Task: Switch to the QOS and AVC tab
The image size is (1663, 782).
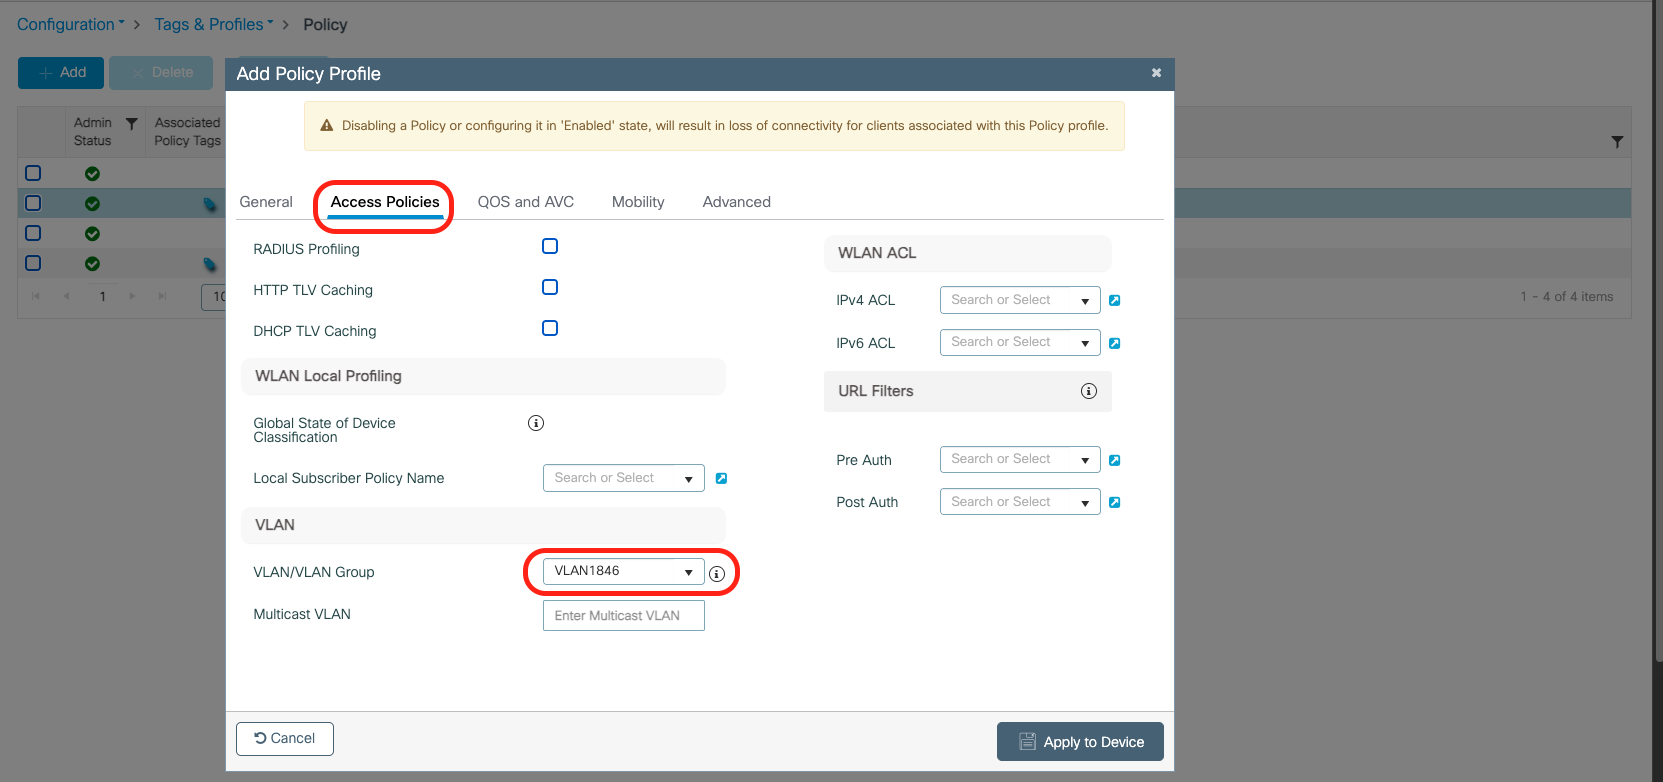Action: coord(526,202)
